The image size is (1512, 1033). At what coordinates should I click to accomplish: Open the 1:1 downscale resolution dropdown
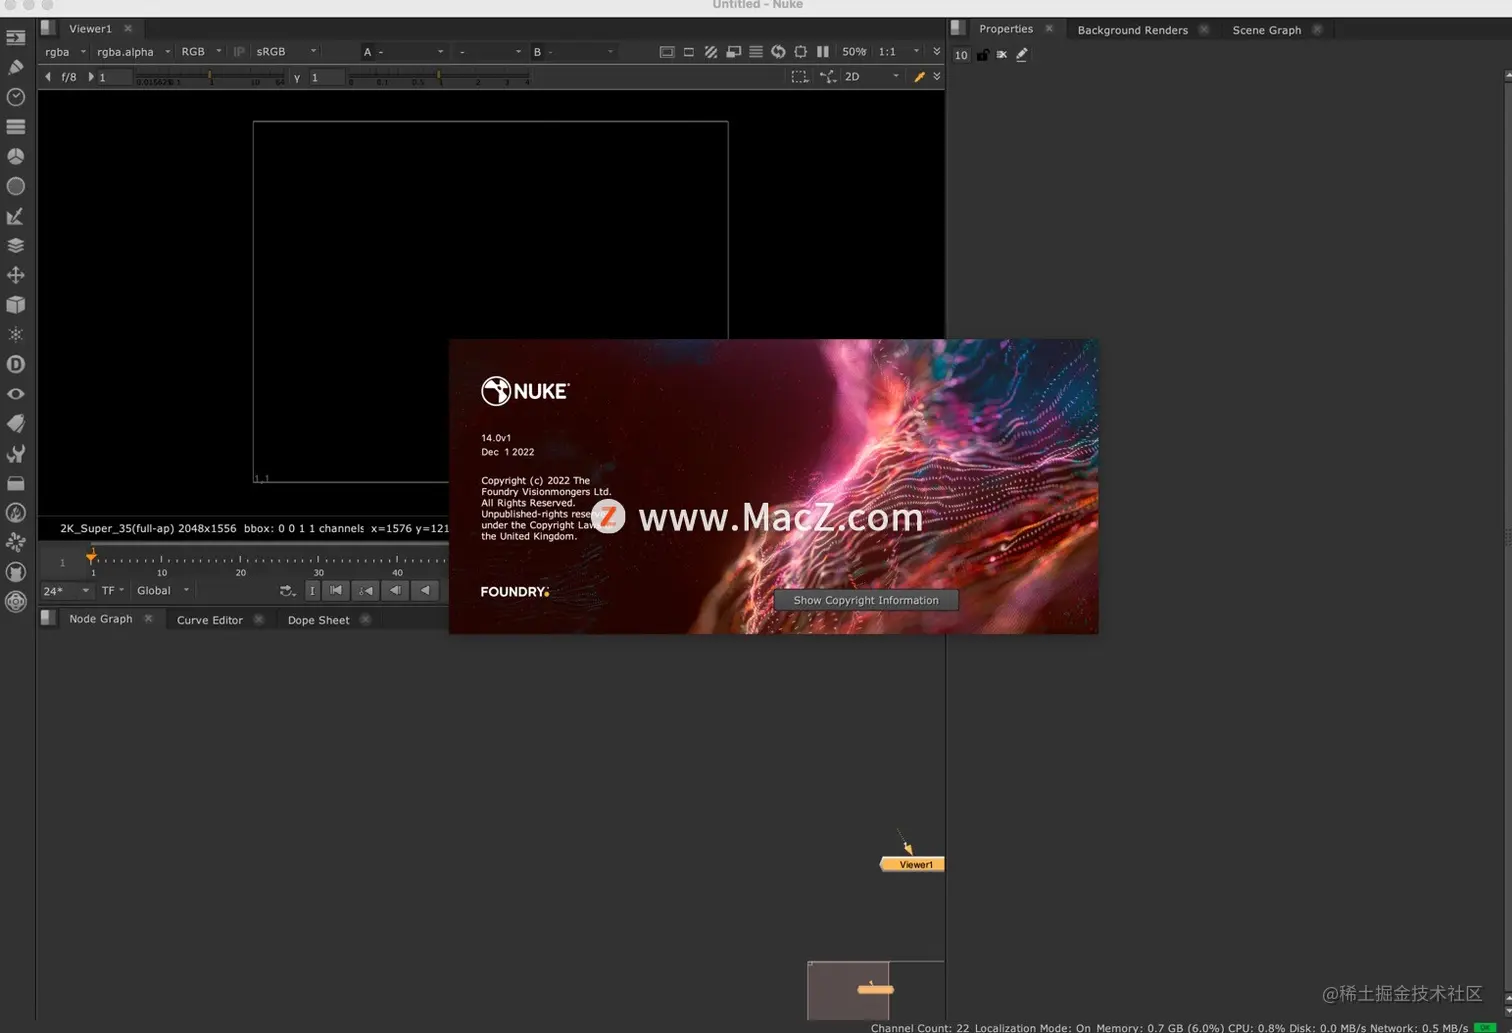coord(898,52)
